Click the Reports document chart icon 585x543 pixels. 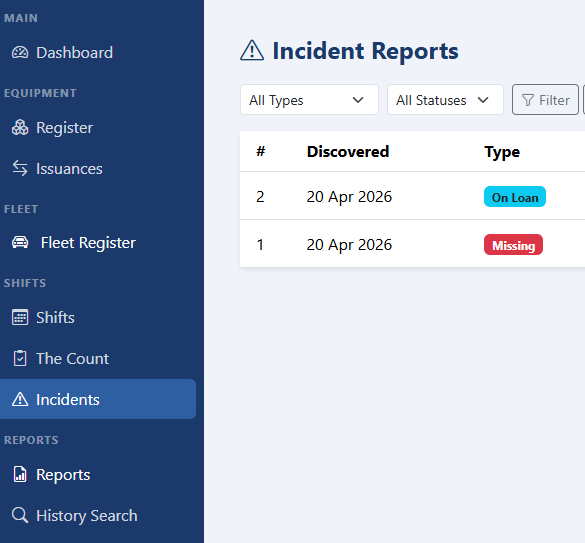point(20,474)
